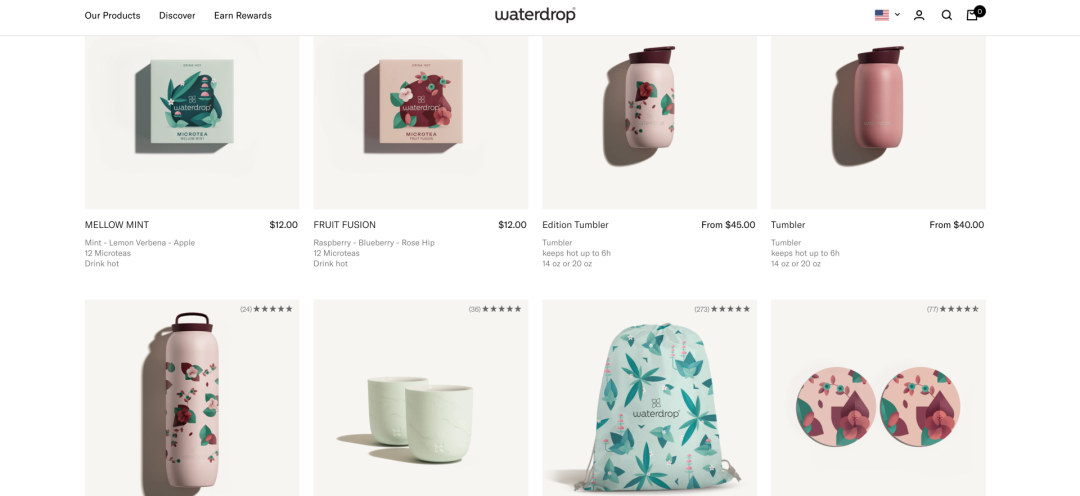The height and width of the screenshot is (496, 1080).
Task: Select the Mellow Mint box image
Action: 192,122
